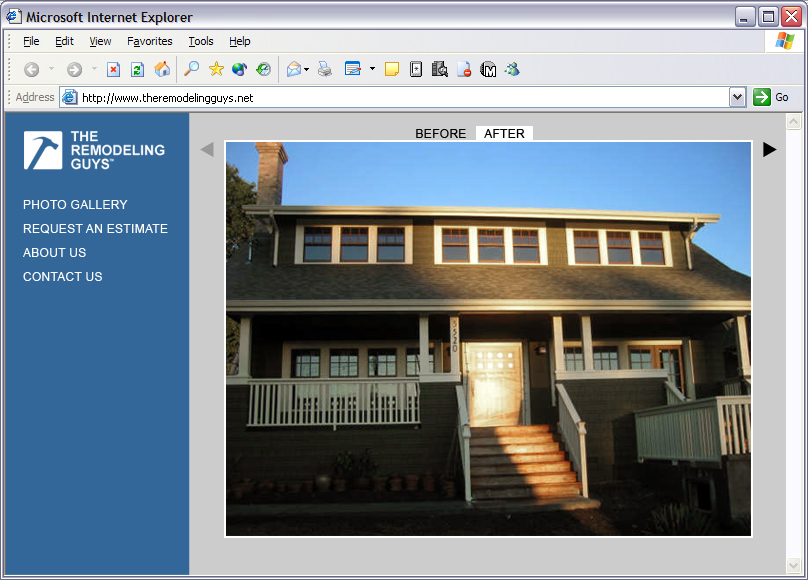Click the Stop loading toolbar icon
The image size is (808, 580).
pos(113,69)
